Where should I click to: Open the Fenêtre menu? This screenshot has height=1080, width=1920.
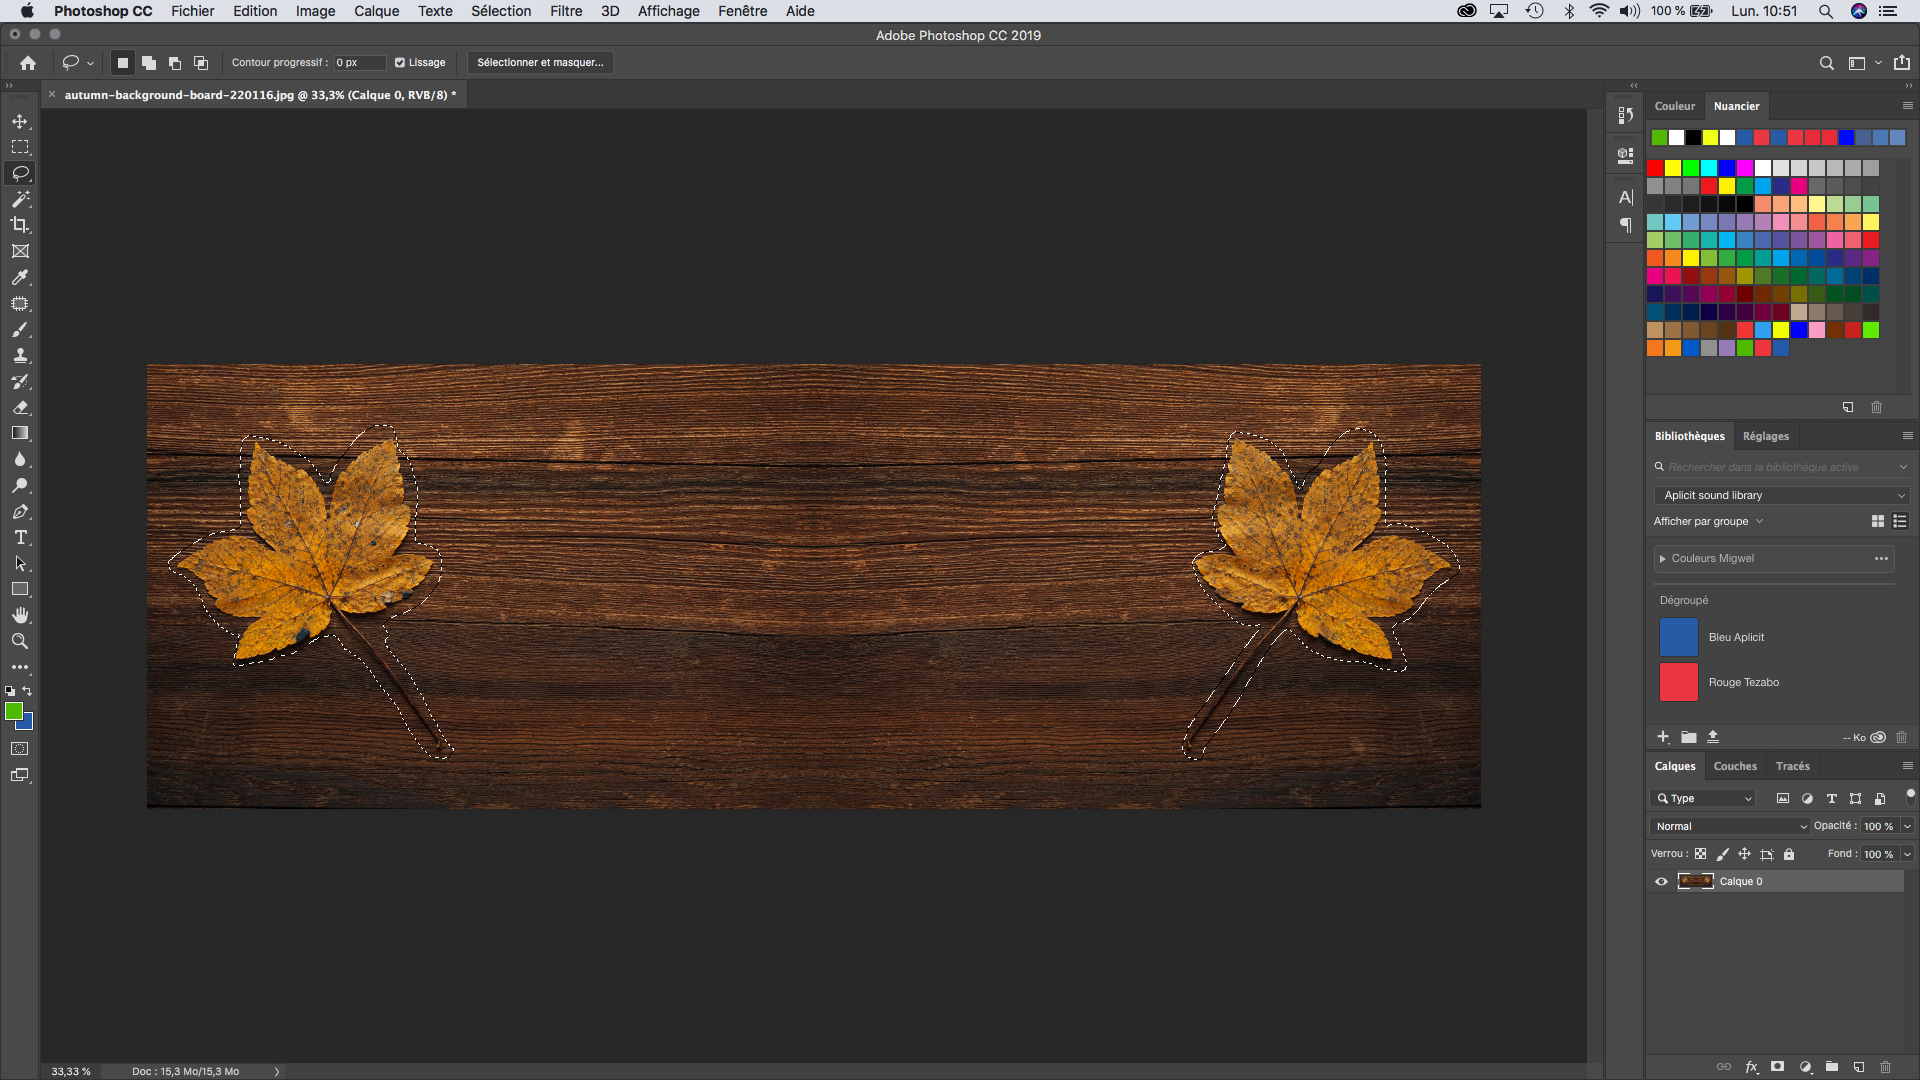click(x=741, y=11)
